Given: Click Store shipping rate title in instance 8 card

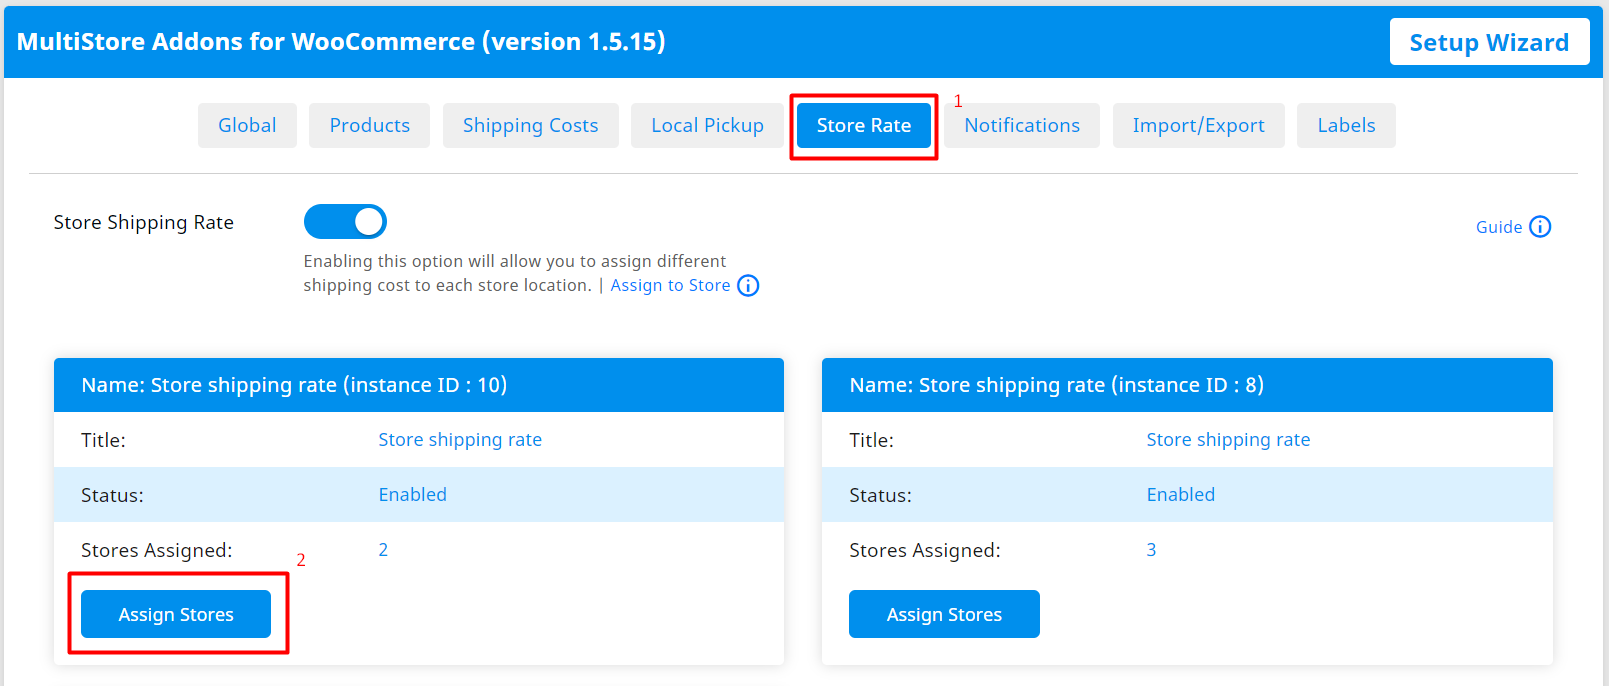Looking at the screenshot, I should tap(1228, 440).
